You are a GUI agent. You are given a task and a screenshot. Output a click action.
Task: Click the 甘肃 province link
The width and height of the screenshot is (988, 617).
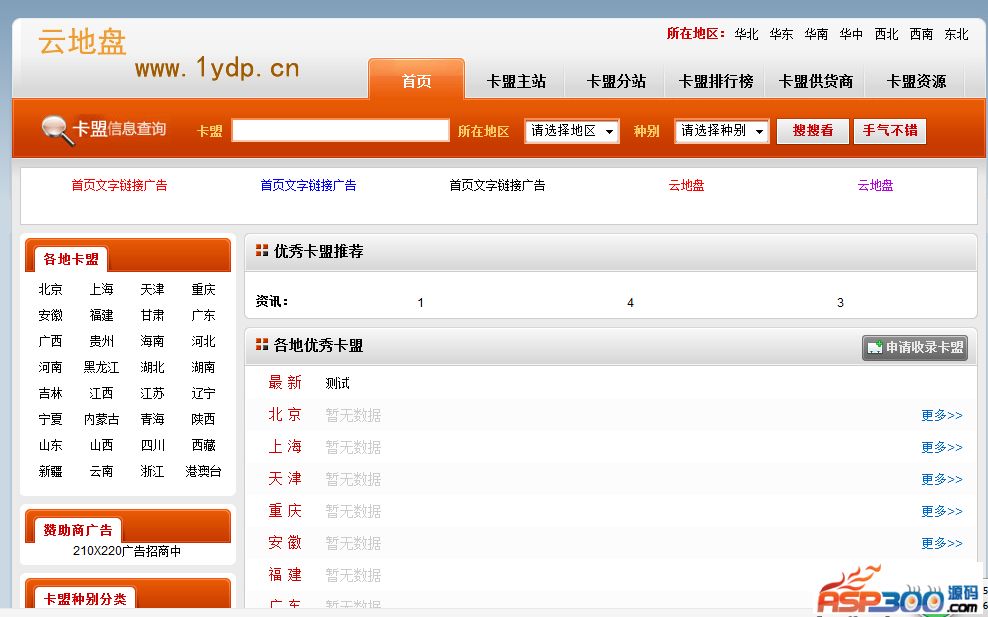pos(152,314)
